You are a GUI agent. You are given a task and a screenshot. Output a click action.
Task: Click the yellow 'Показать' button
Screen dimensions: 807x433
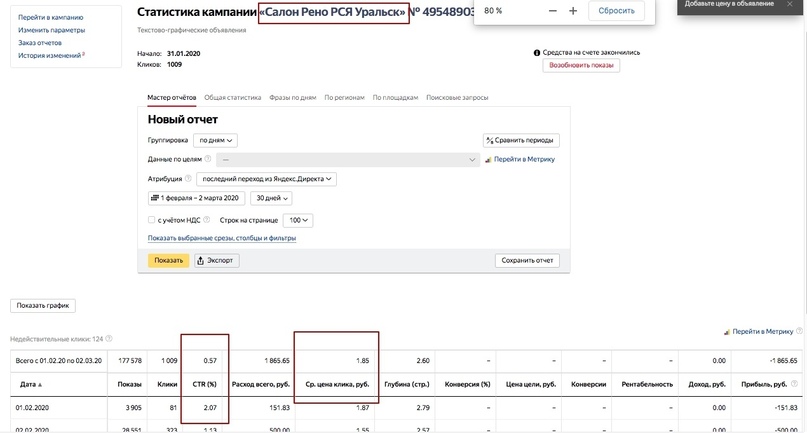pos(168,261)
